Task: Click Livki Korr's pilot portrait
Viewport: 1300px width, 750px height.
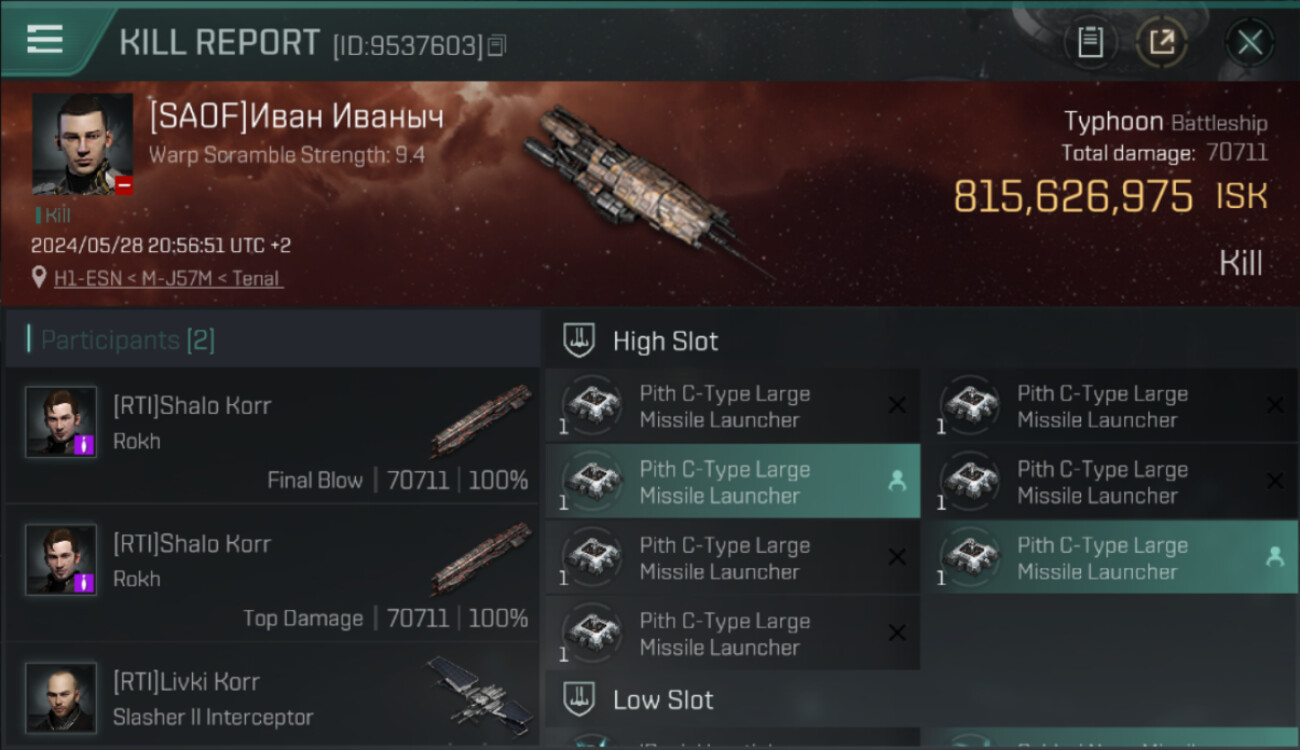Action: (x=61, y=696)
